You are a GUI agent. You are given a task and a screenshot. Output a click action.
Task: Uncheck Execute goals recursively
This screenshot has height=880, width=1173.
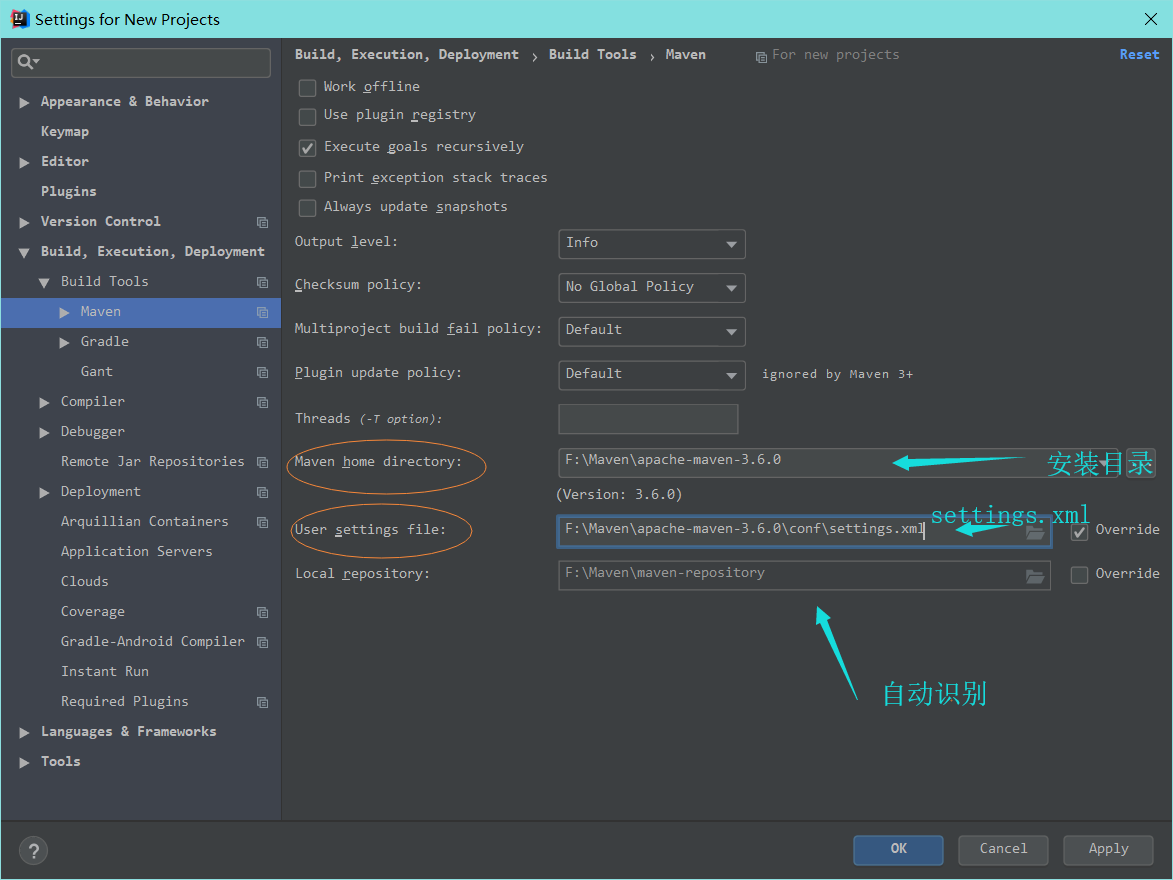tap(307, 147)
